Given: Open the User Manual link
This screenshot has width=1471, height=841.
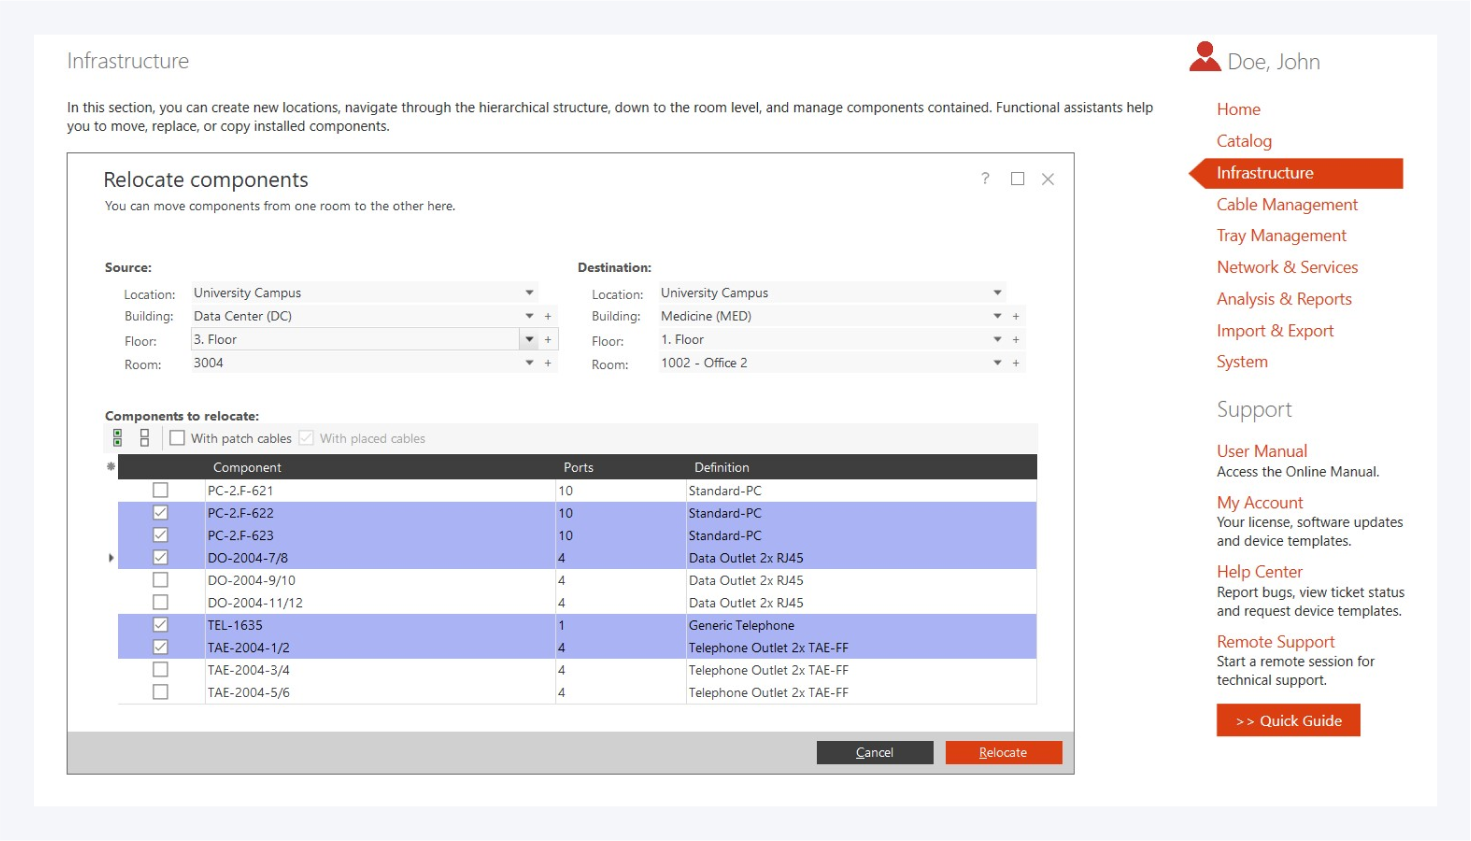Looking at the screenshot, I should (x=1261, y=451).
